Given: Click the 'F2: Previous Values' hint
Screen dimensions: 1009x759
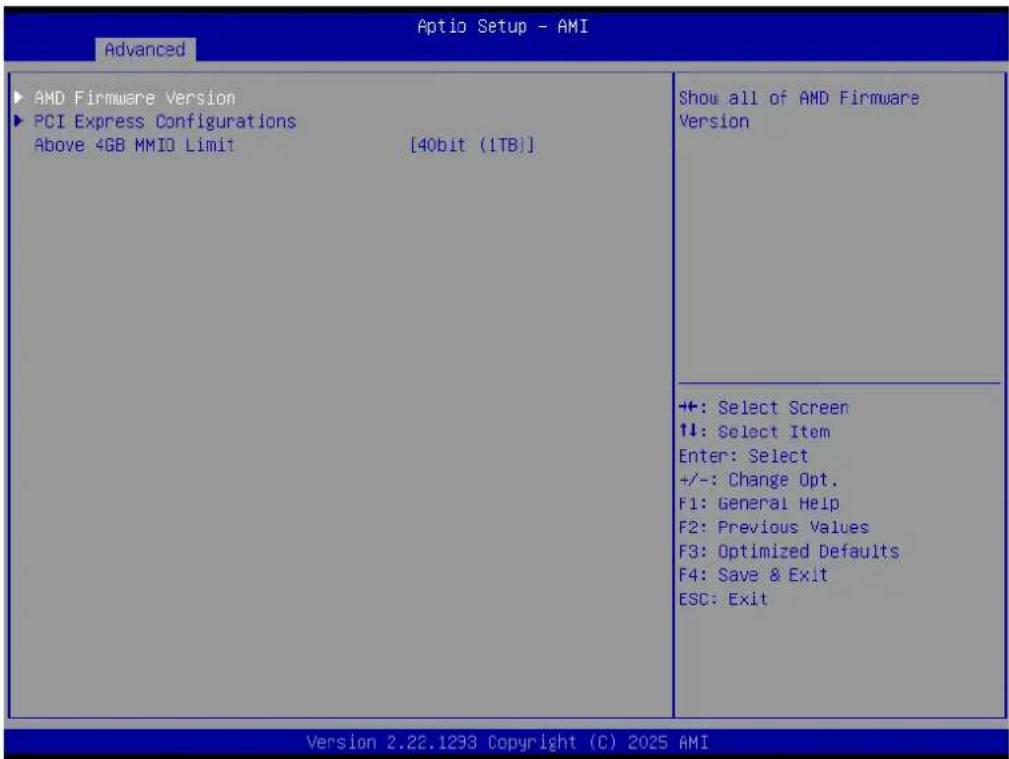Looking at the screenshot, I should pyautogui.click(x=773, y=527).
